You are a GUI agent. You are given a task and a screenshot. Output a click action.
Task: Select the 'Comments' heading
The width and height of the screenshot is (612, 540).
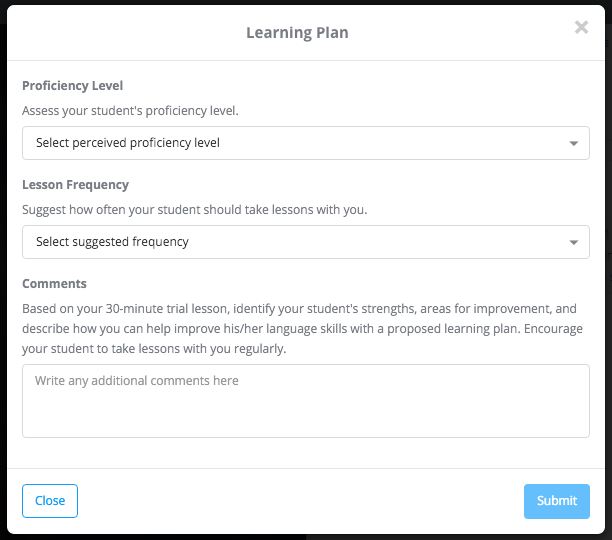54,284
